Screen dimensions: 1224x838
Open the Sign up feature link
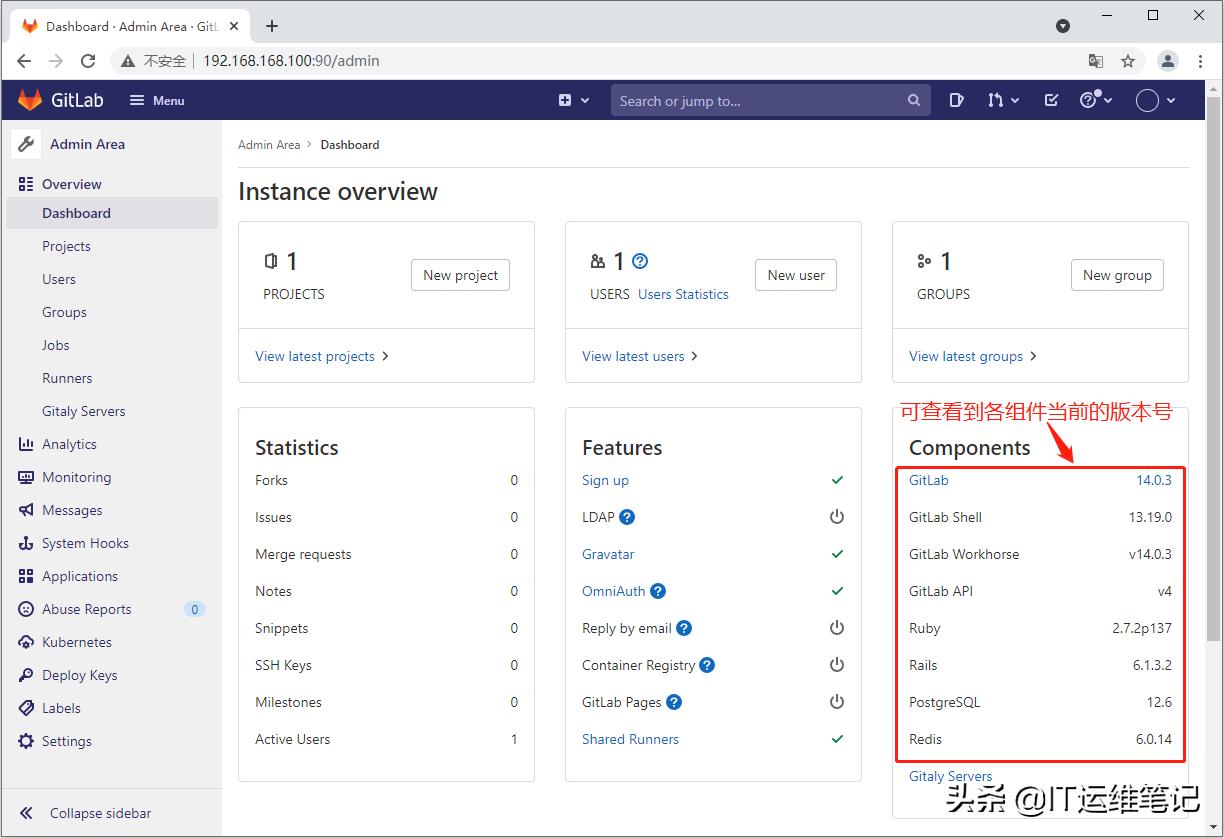(x=605, y=480)
